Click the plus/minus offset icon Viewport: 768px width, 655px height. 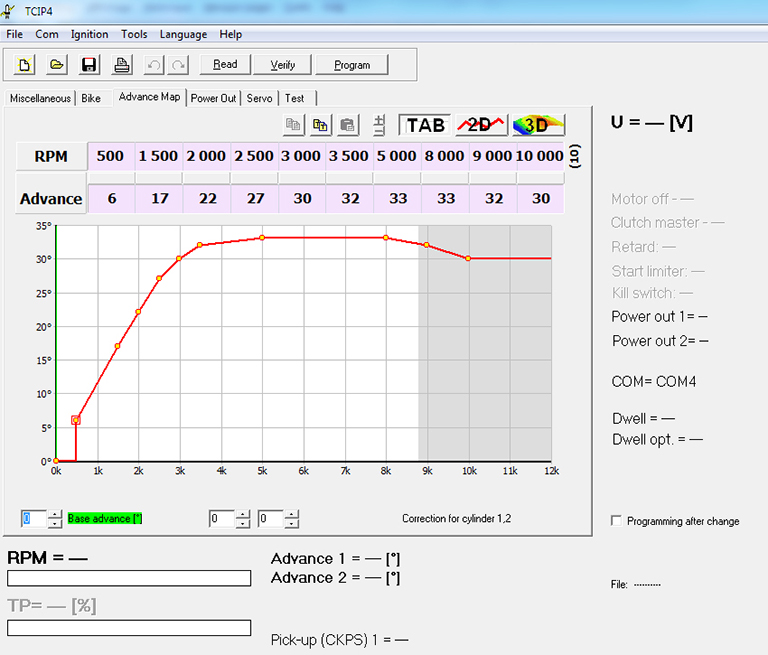coord(380,125)
